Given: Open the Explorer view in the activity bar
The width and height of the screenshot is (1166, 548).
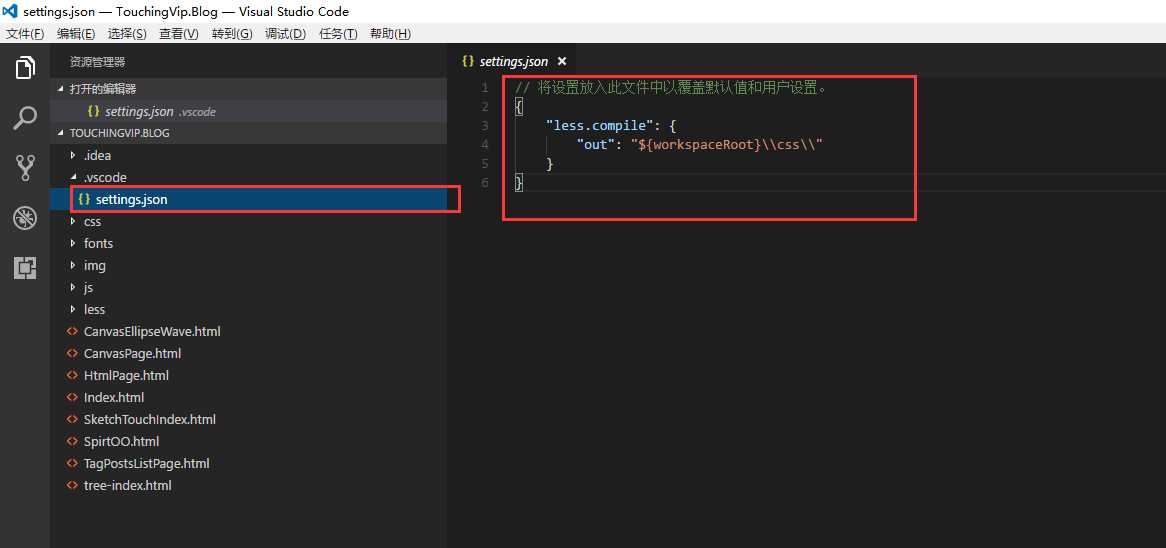Looking at the screenshot, I should point(25,68).
